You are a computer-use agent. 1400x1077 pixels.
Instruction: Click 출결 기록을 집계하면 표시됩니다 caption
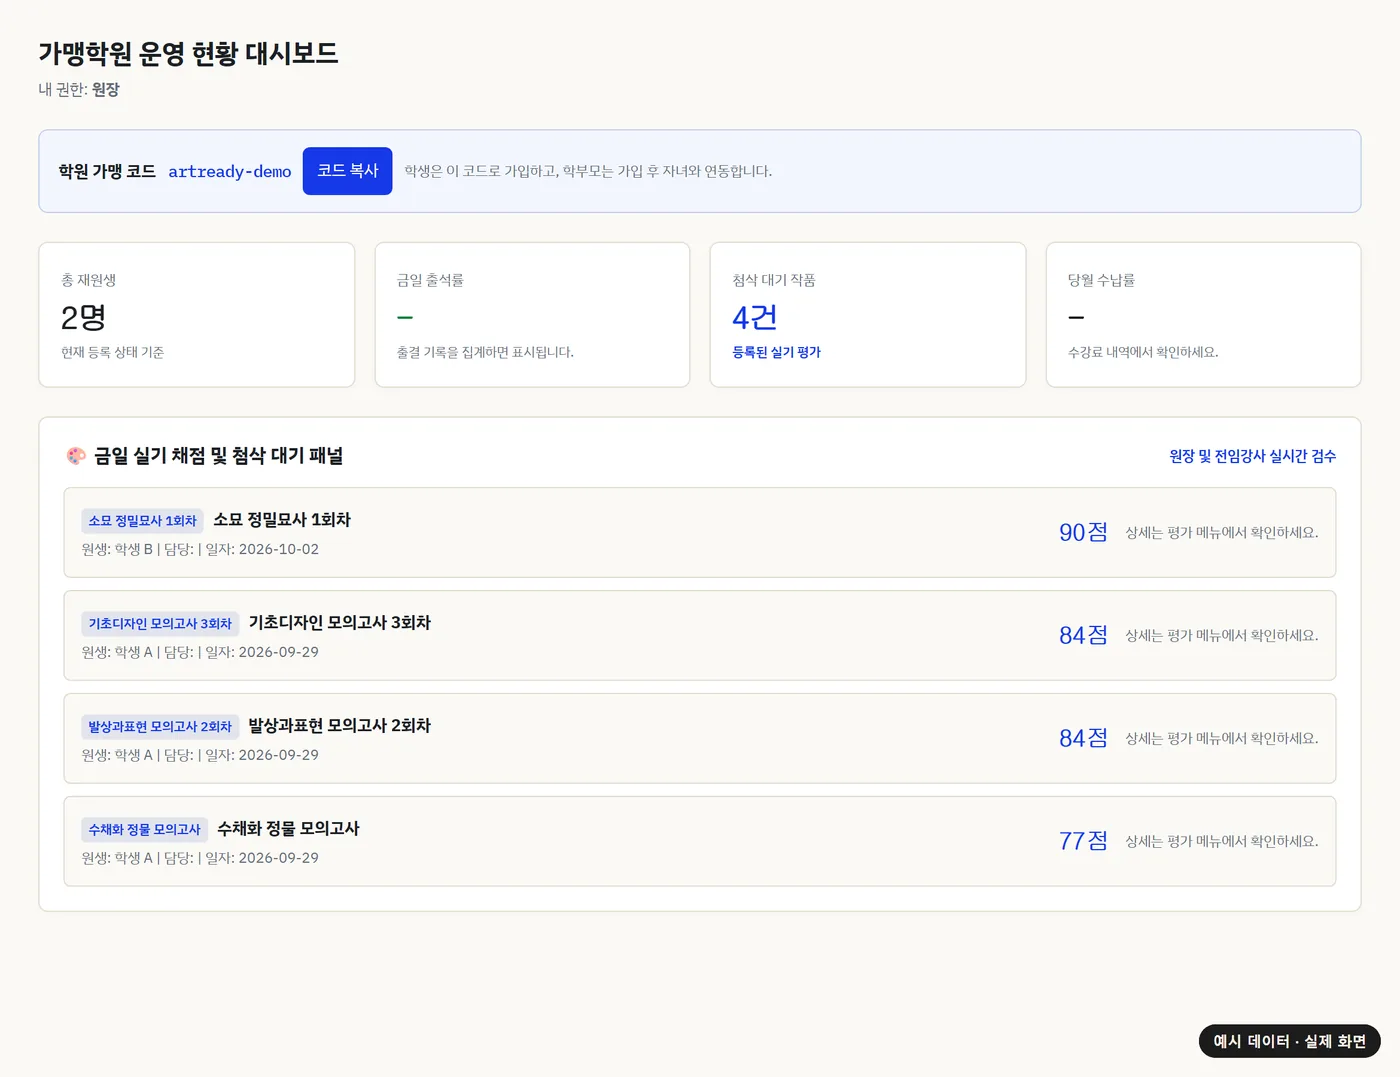coord(485,352)
